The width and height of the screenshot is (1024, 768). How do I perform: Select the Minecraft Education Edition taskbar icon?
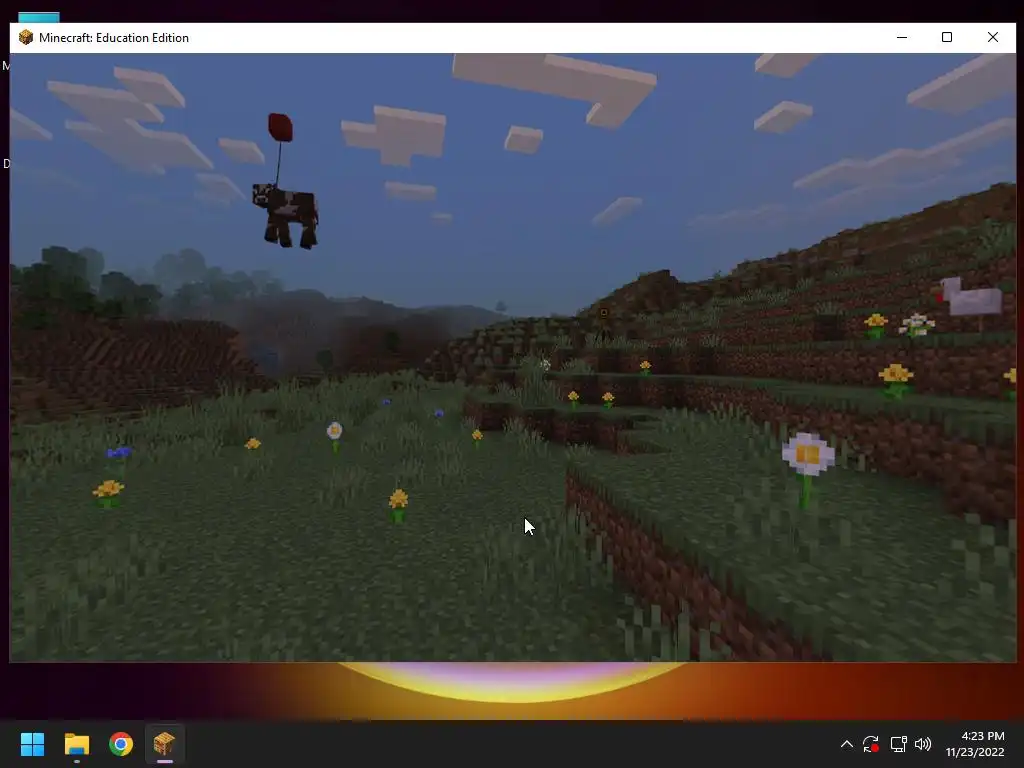coord(165,744)
